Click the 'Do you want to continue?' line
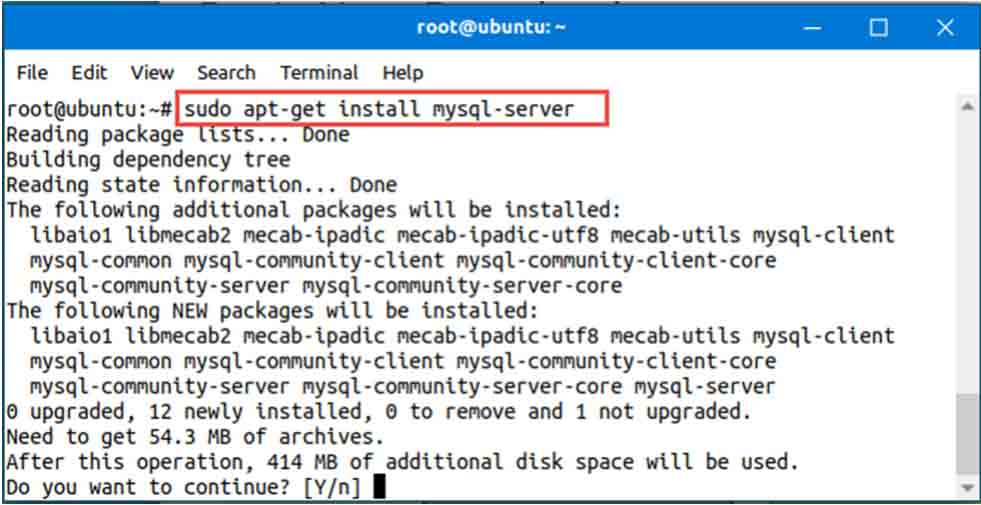The image size is (981, 505). [186, 487]
